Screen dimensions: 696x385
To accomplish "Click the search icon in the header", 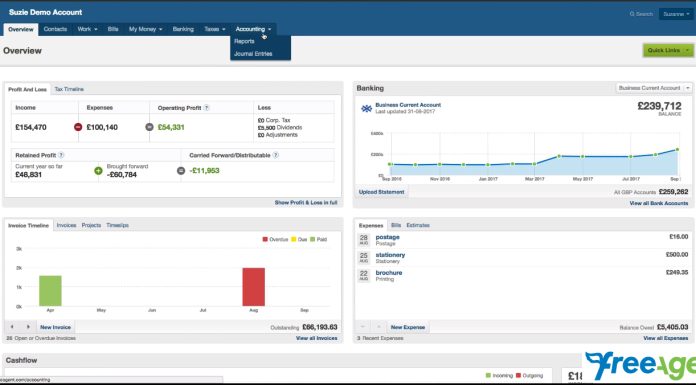I will pos(632,14).
